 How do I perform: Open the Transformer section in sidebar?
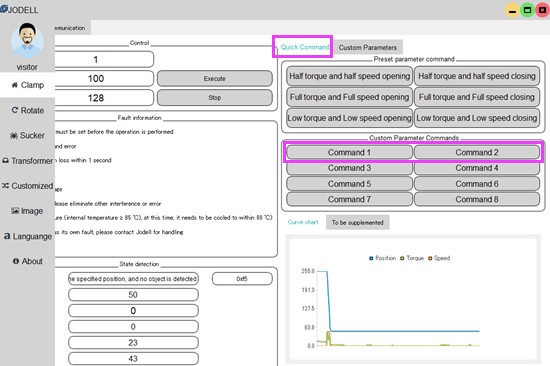27,161
